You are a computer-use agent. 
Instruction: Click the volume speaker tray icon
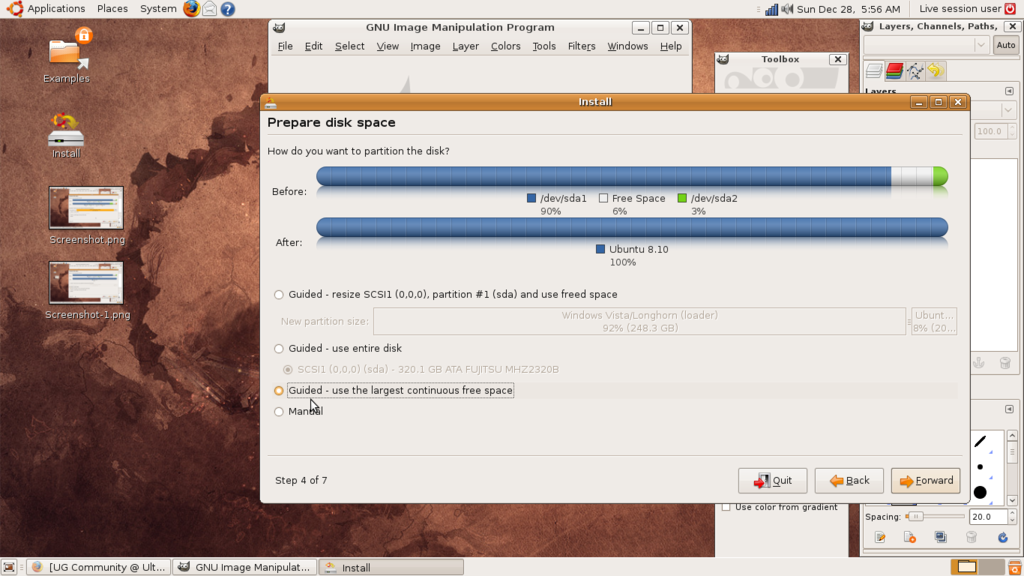[x=787, y=9]
